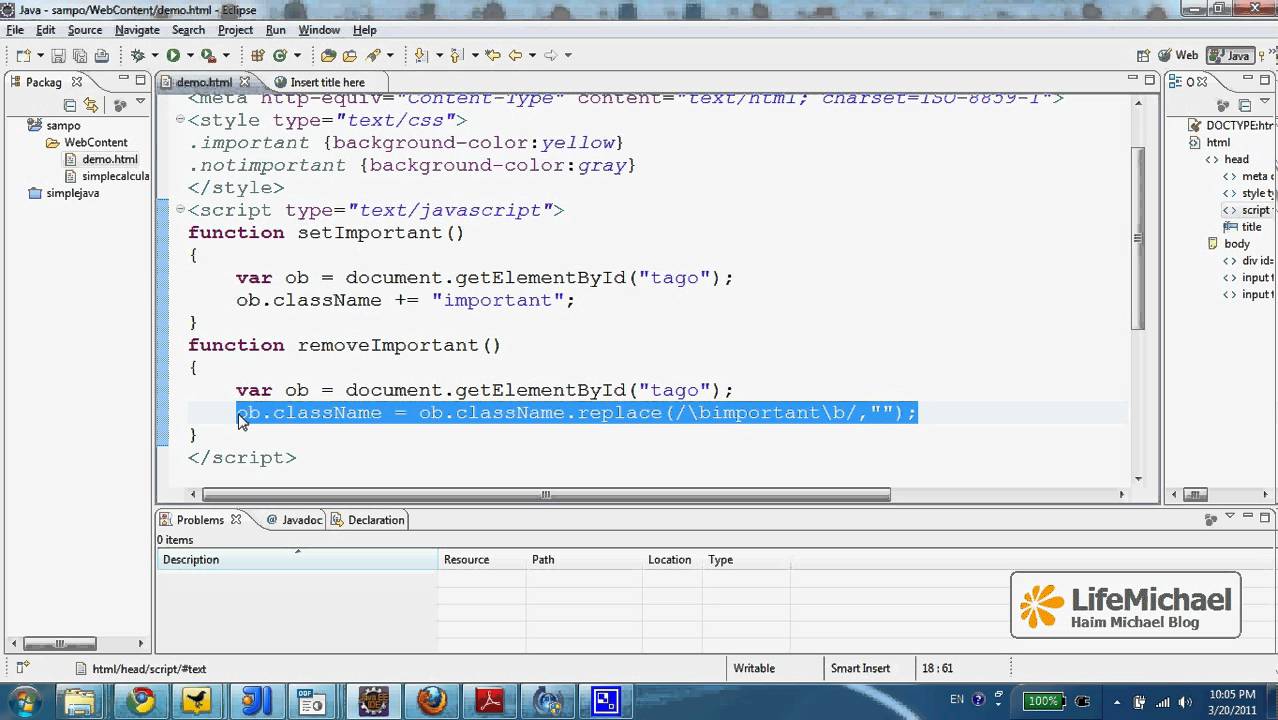Switch to the Java perspective
The height and width of the screenshot is (720, 1278).
click(x=1230, y=56)
